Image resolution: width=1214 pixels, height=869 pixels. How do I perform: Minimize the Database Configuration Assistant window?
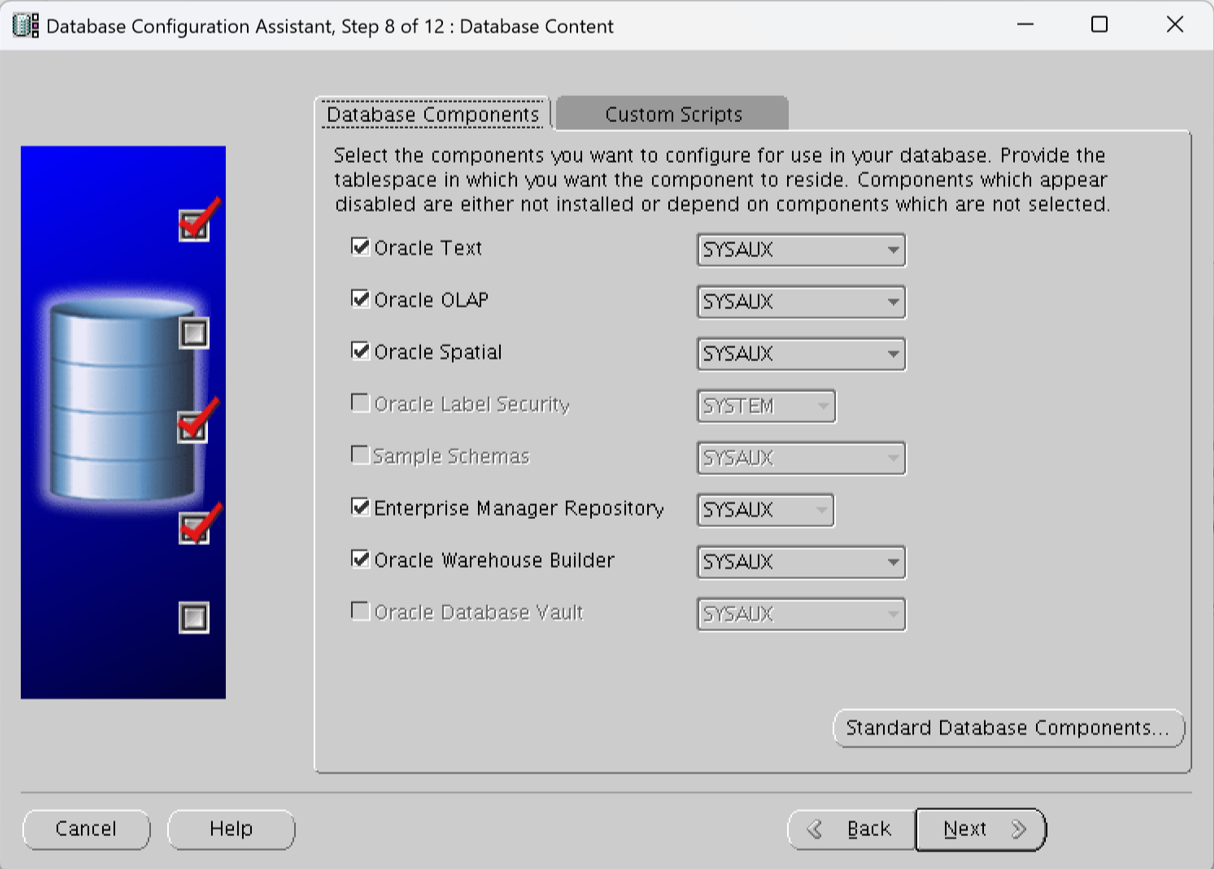1025,25
